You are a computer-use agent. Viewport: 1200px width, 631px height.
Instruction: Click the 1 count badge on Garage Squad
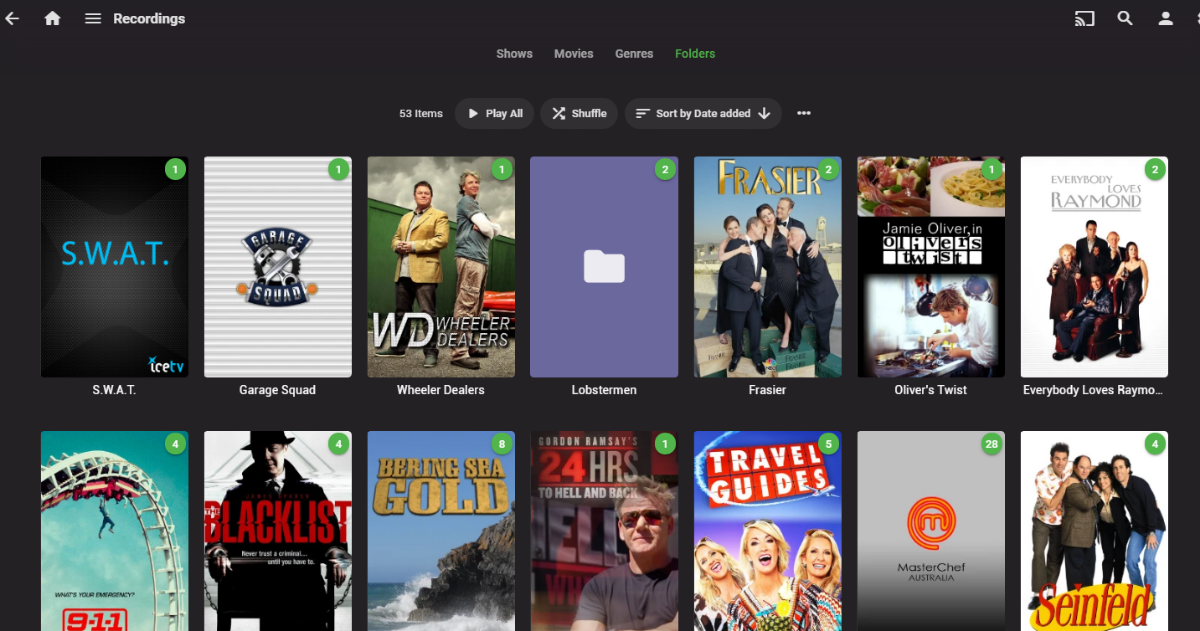[338, 170]
